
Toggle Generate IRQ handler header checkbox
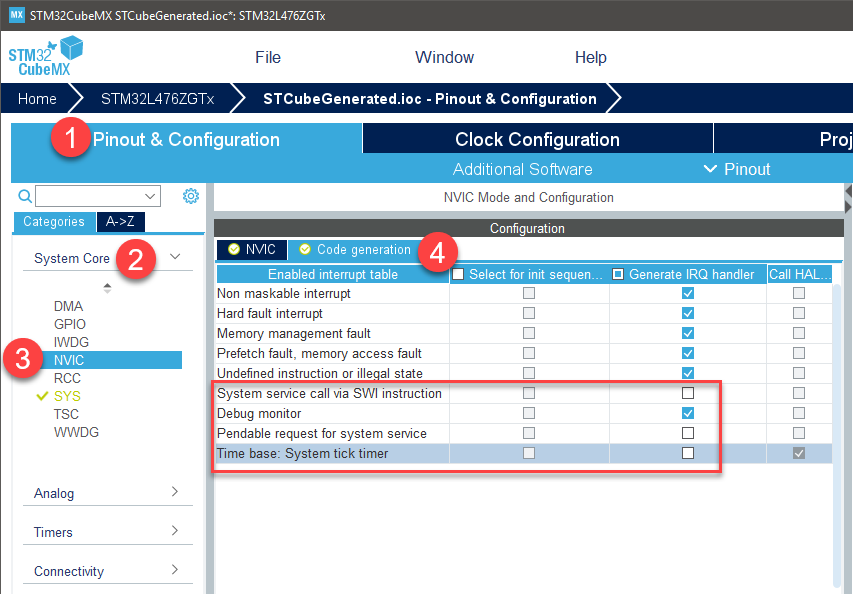(x=618, y=274)
